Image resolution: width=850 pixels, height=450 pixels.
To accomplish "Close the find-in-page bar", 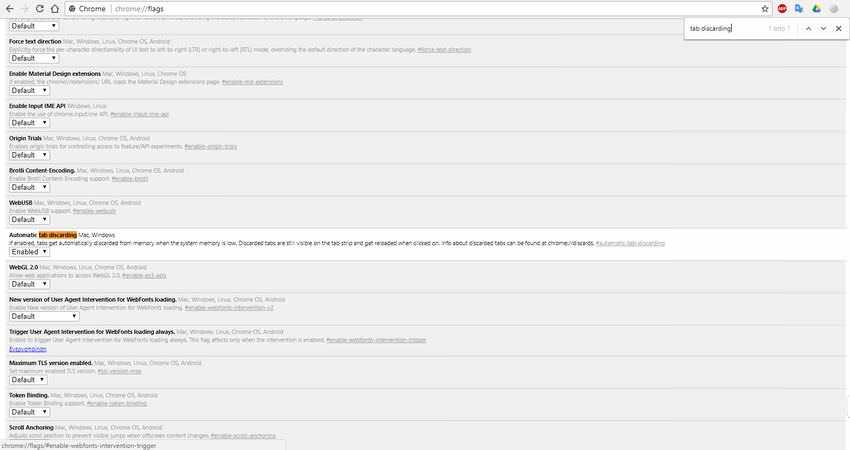I will [x=839, y=28].
